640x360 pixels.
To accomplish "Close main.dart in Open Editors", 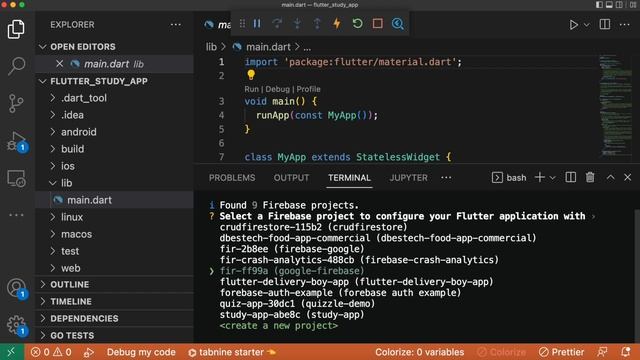I will [60, 64].
